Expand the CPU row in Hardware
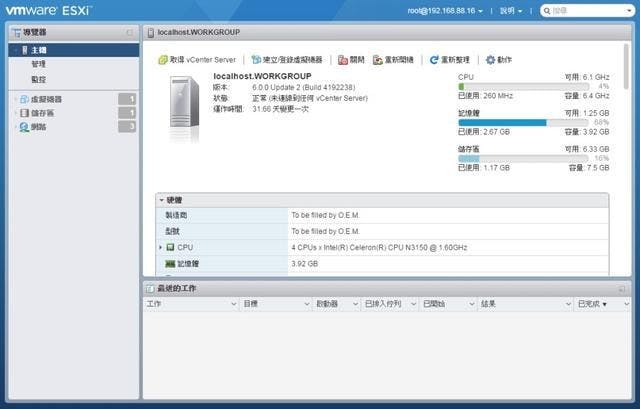This screenshot has height=409, width=640. click(x=161, y=247)
